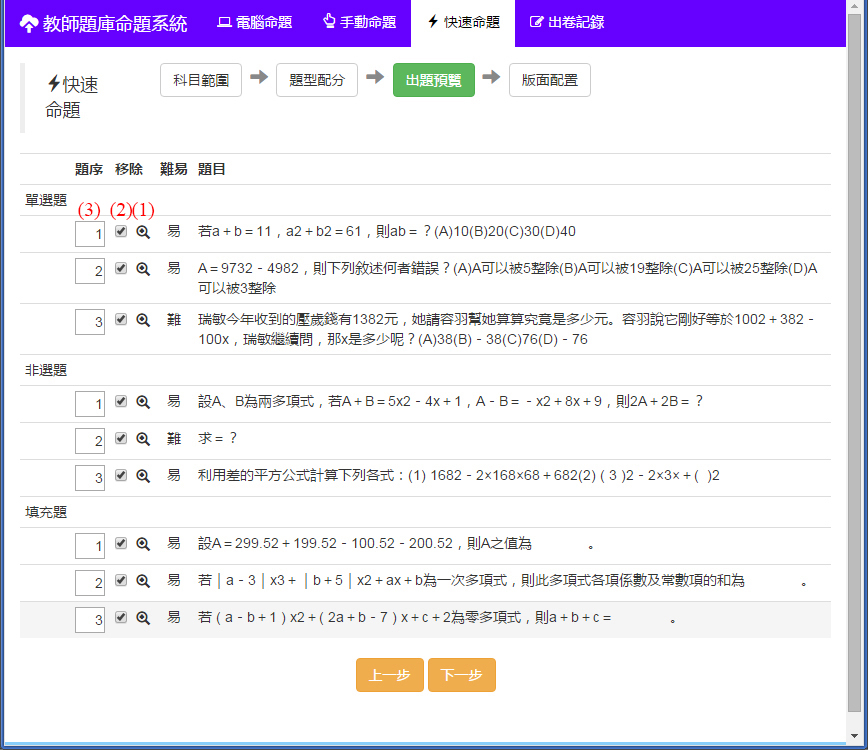Click magnifier icon for first single-choice question
The height and width of the screenshot is (750, 868).
coord(143,232)
